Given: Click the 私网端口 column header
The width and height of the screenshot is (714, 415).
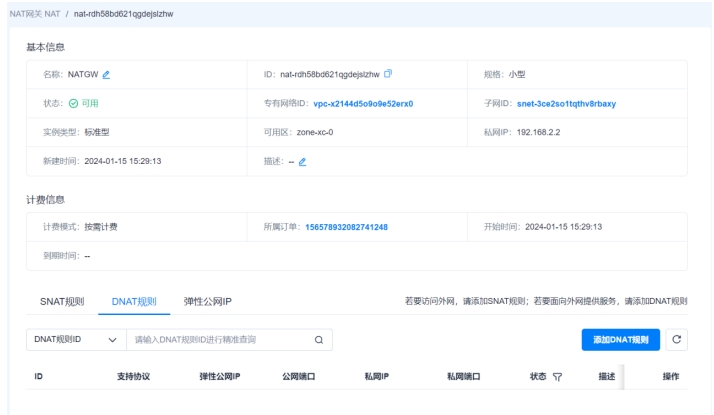Looking at the screenshot, I should click(464, 377).
